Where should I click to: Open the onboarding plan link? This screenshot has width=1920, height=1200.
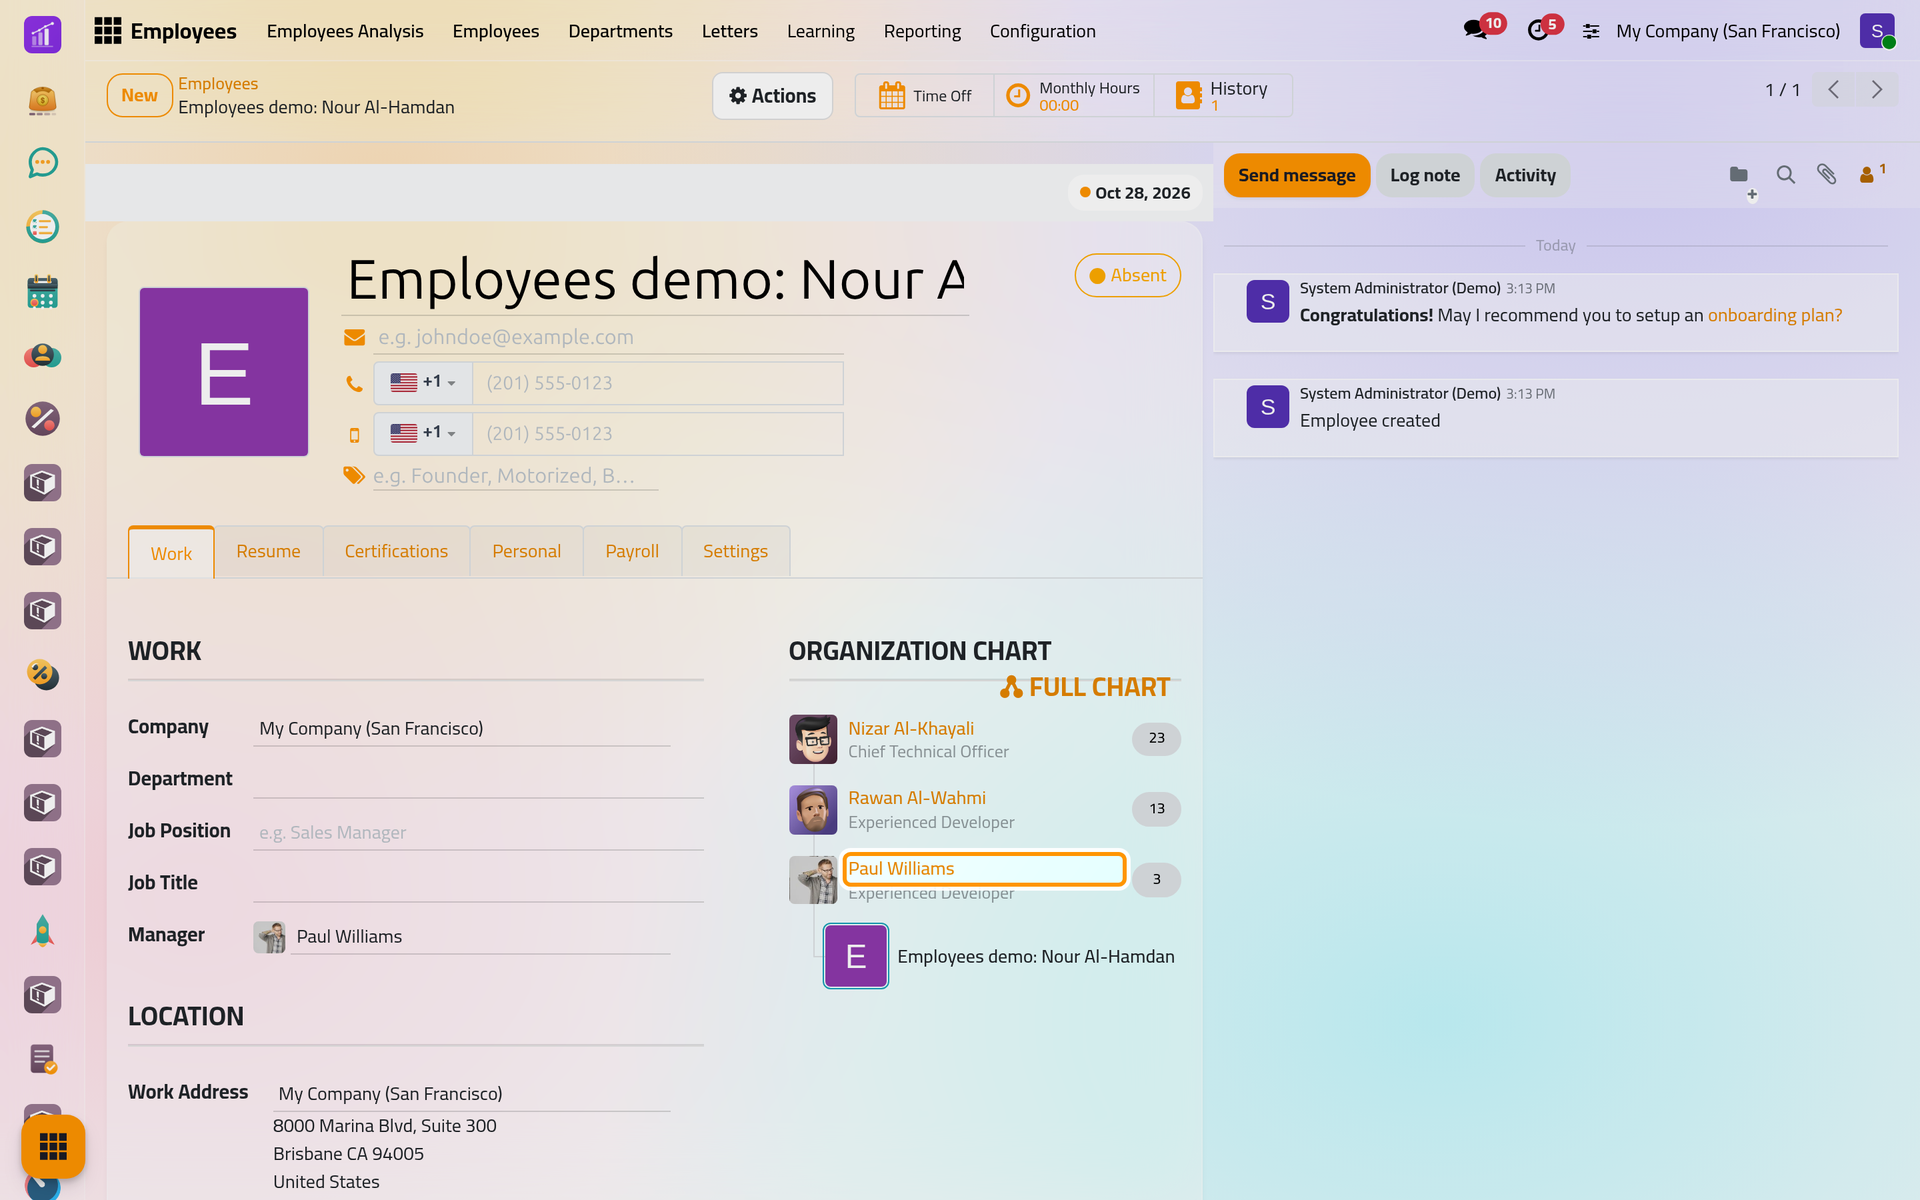[x=1774, y=315]
